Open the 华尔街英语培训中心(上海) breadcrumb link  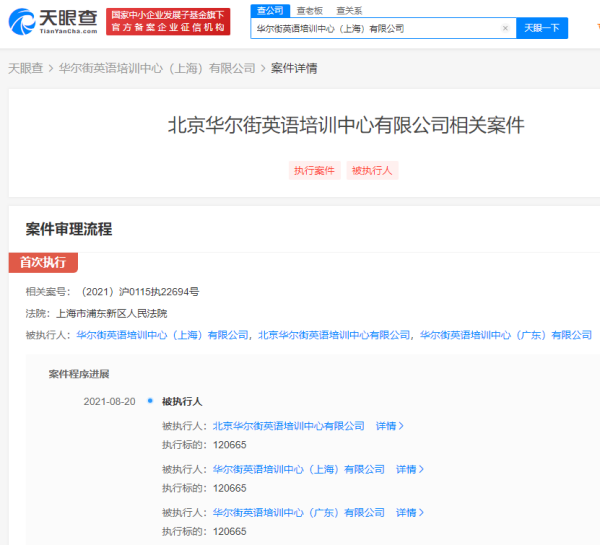click(157, 69)
